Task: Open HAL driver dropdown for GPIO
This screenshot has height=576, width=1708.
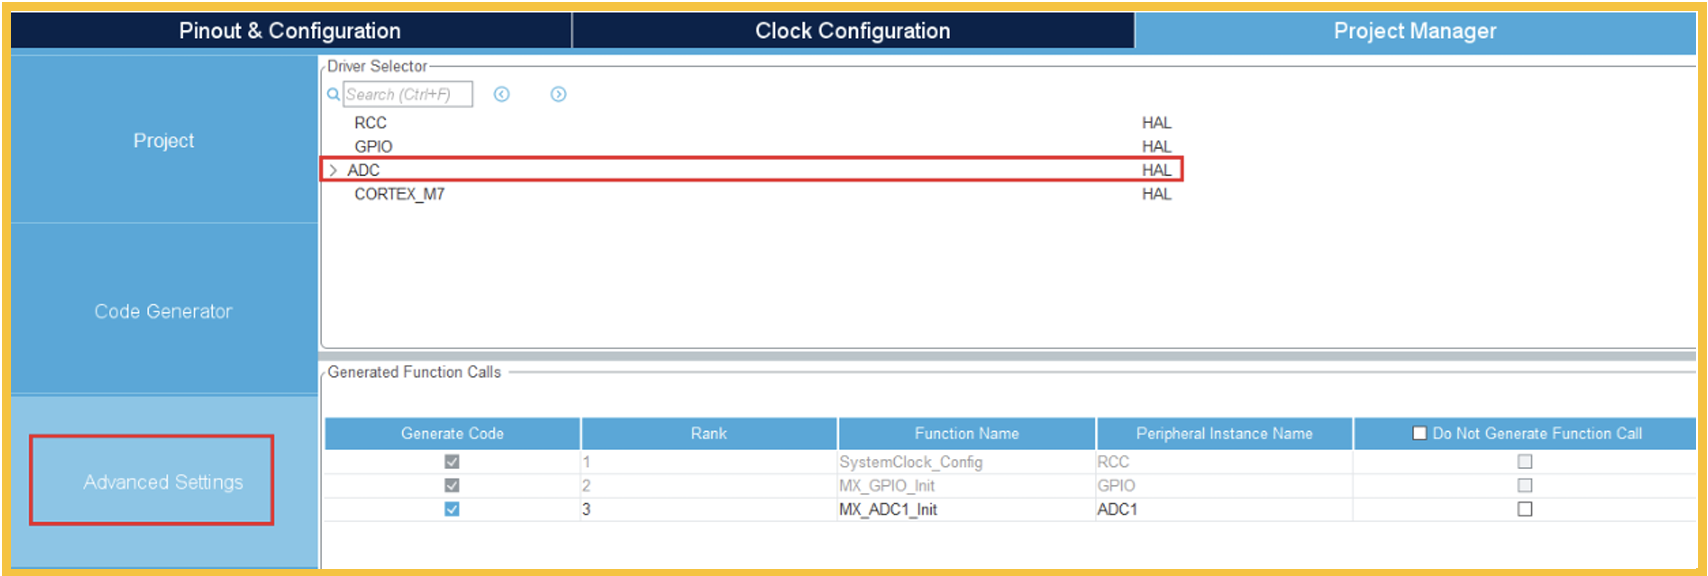Action: (1156, 146)
